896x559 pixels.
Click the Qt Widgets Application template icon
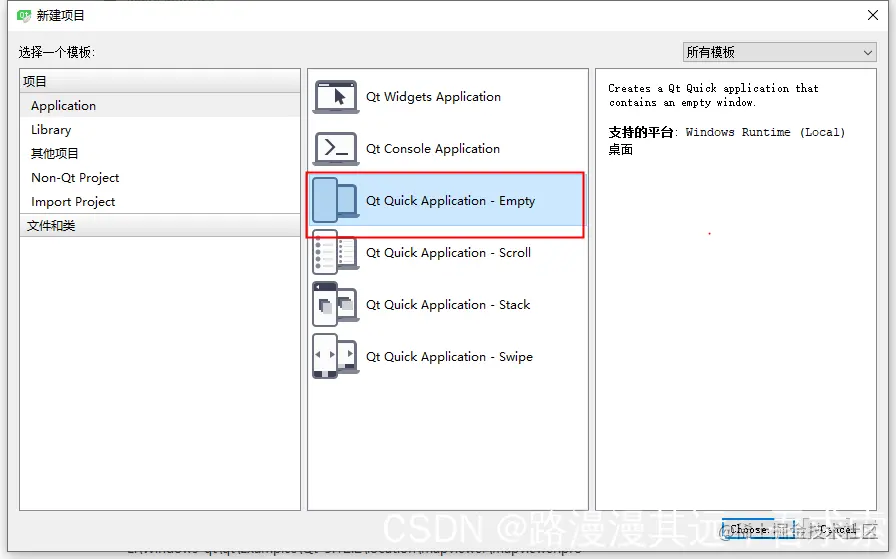tap(336, 97)
